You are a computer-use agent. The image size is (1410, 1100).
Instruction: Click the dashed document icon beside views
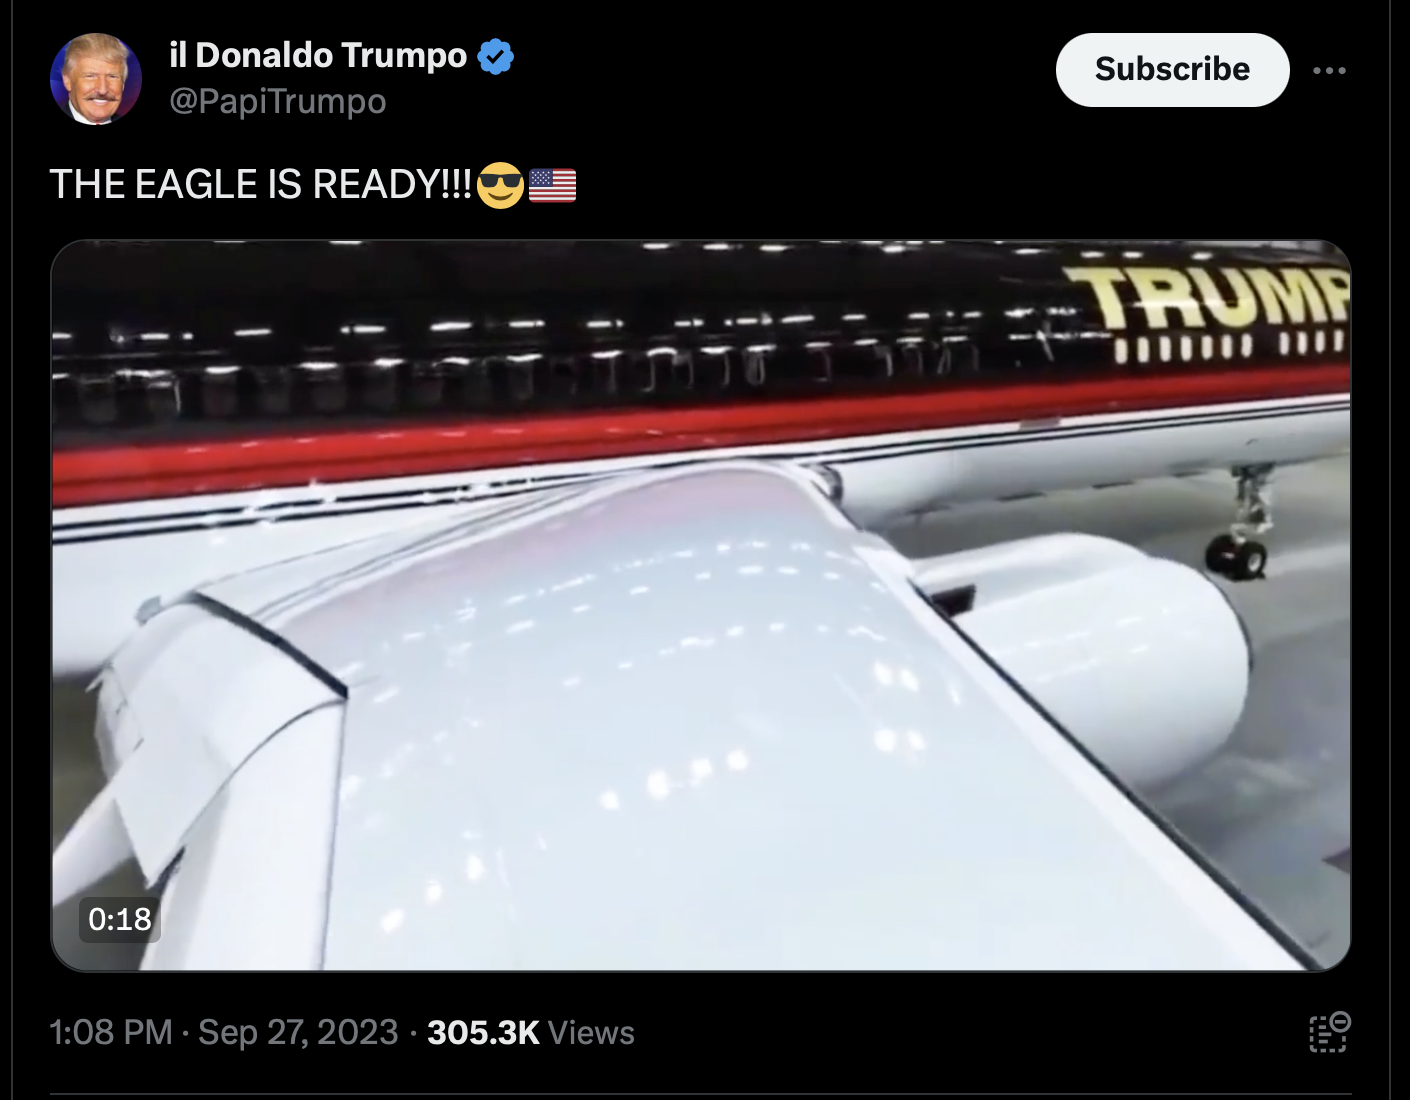tap(1330, 1032)
